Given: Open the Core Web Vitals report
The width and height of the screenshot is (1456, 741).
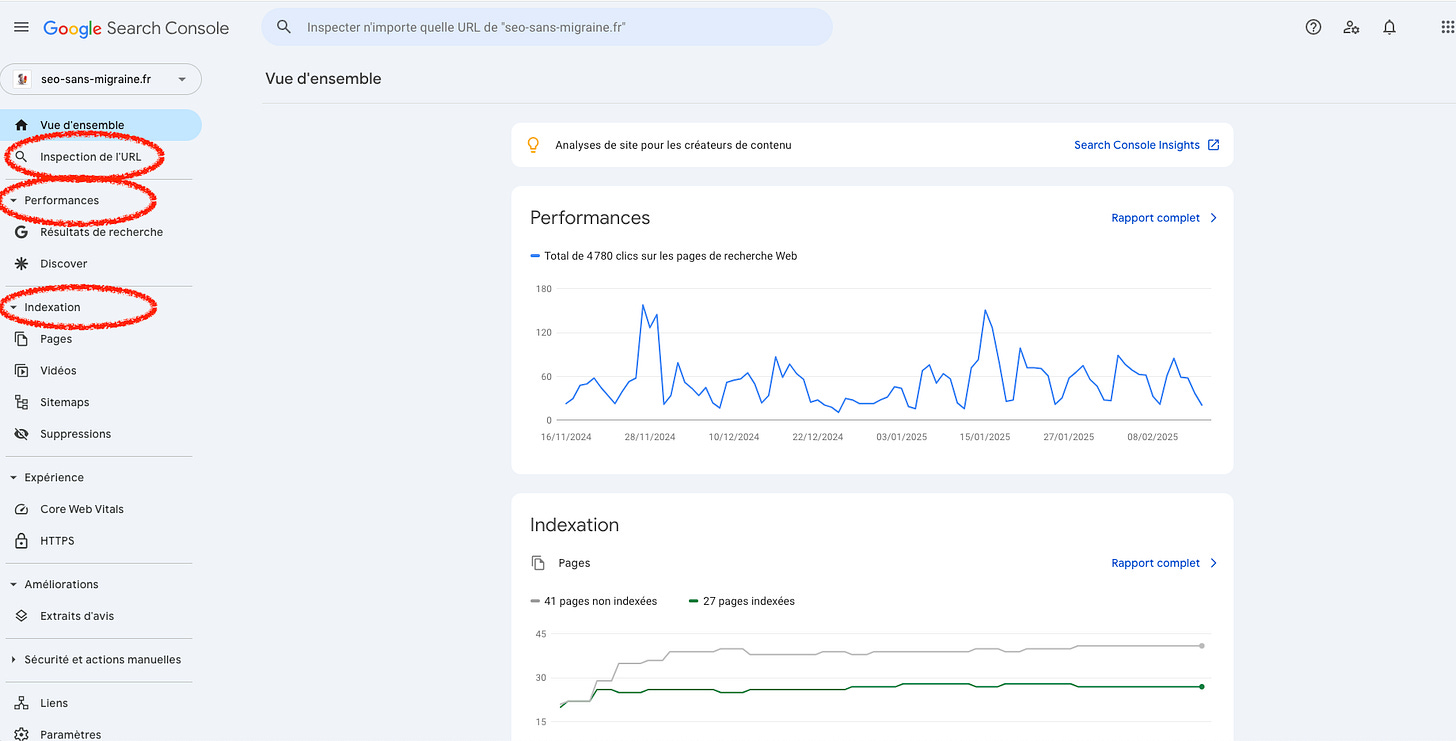Looking at the screenshot, I should tap(82, 509).
